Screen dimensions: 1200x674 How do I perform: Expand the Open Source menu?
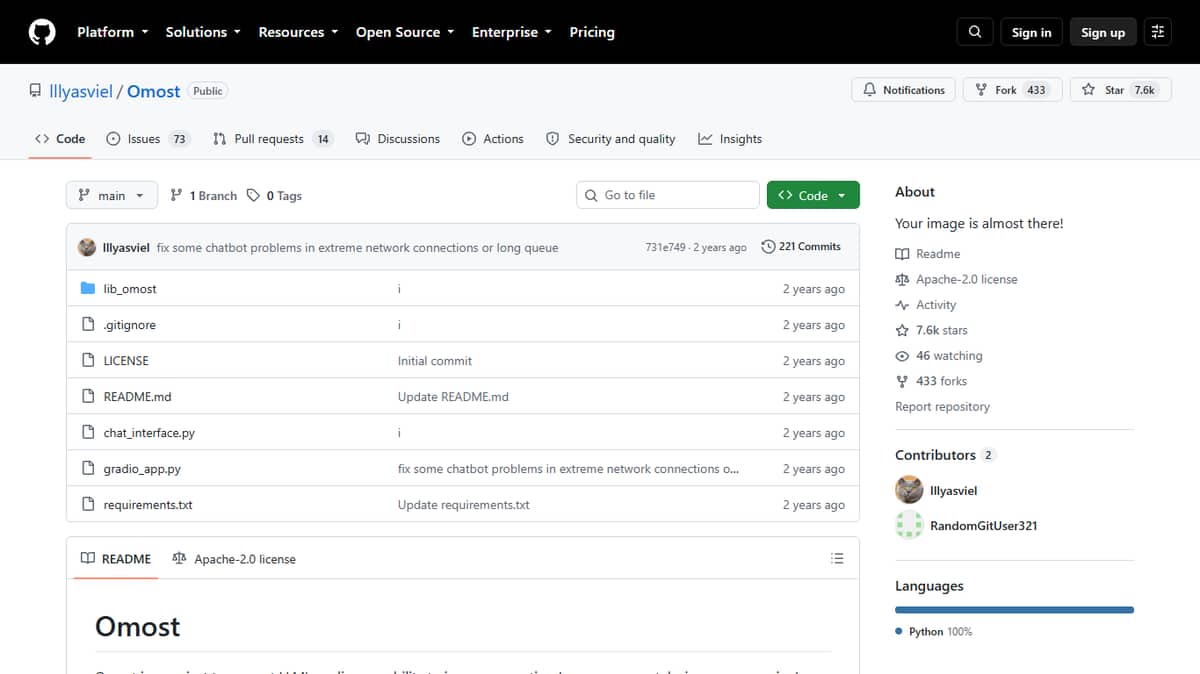(405, 32)
